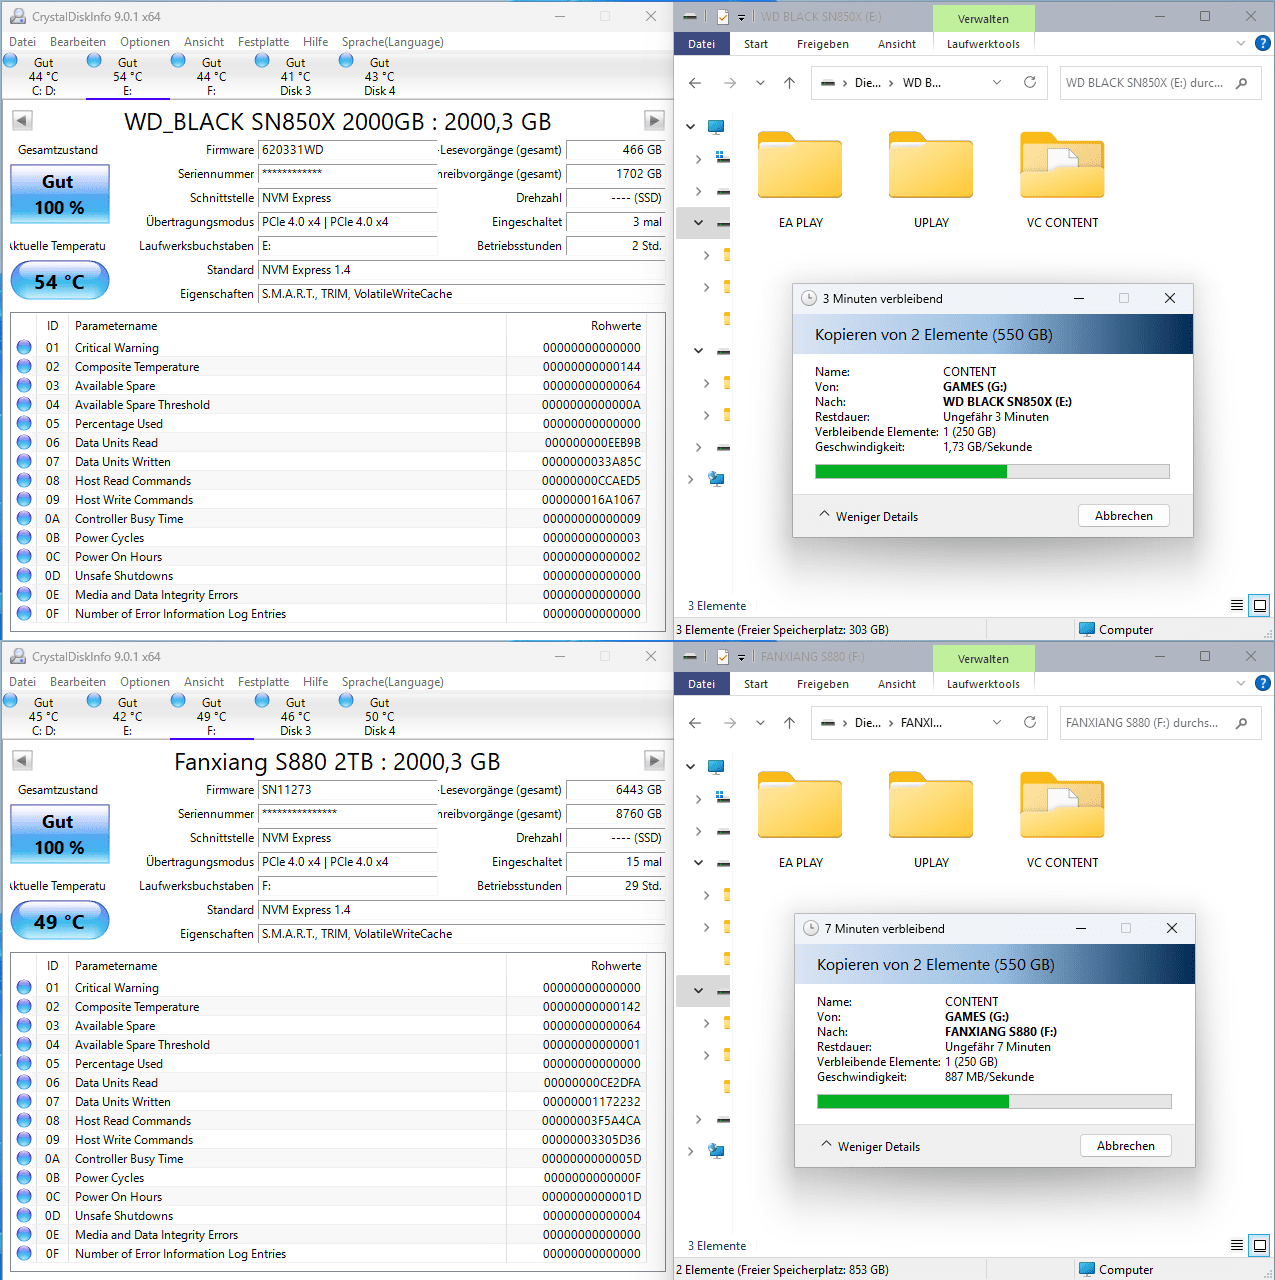The image size is (1275, 1280).
Task: Show next disk in Fanxiang S880 window
Action: pyautogui.click(x=654, y=760)
